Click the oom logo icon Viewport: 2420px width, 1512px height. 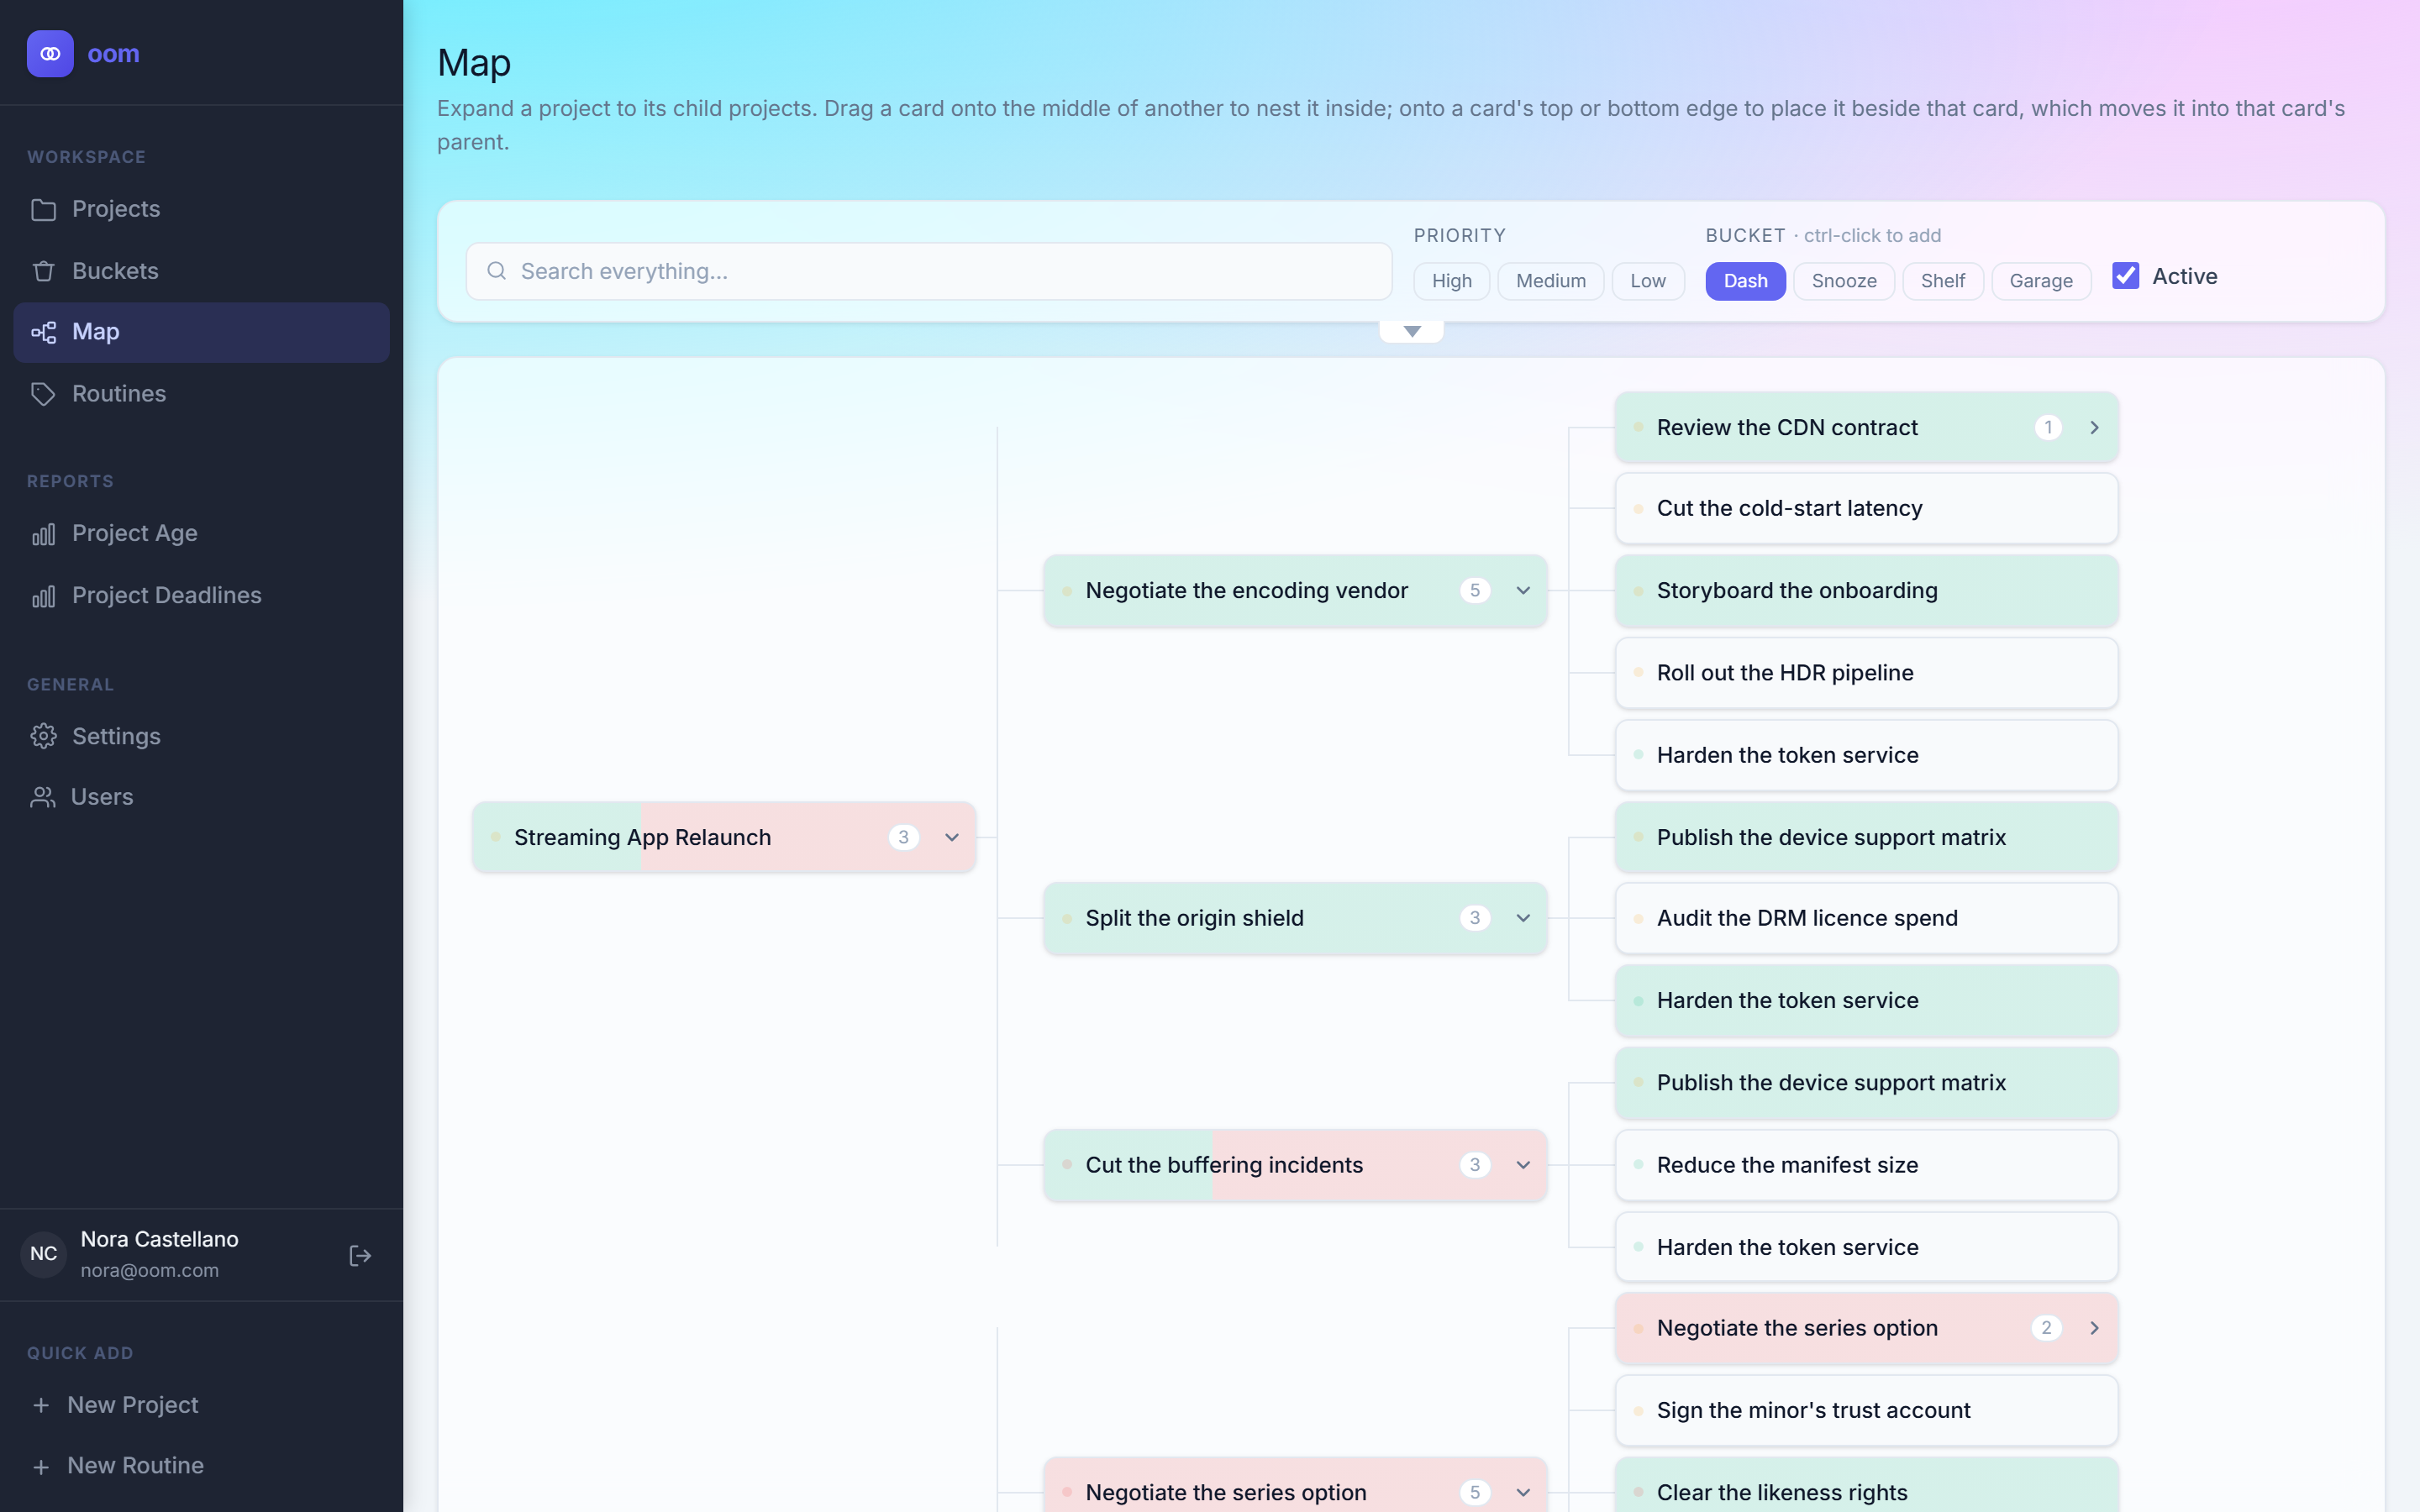[50, 54]
